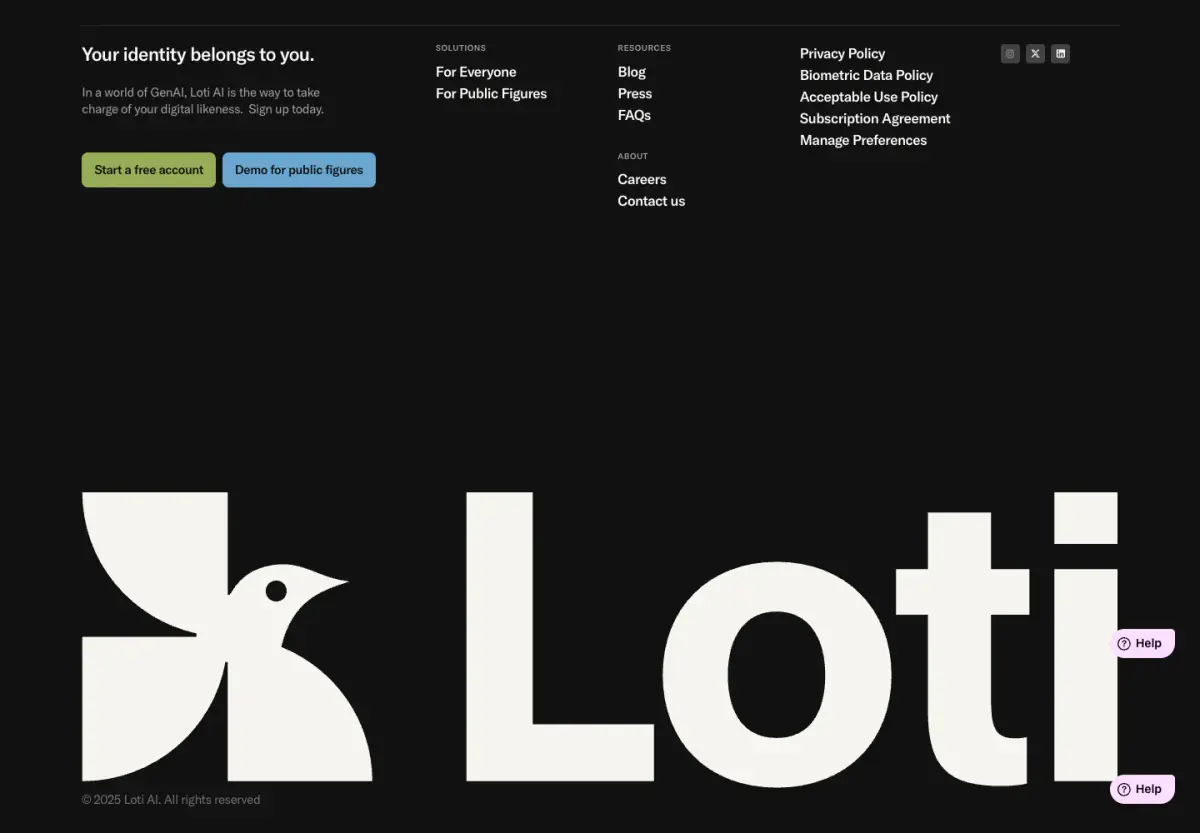1200x833 pixels.
Task: Read the Subscription Agreement
Action: click(x=875, y=119)
